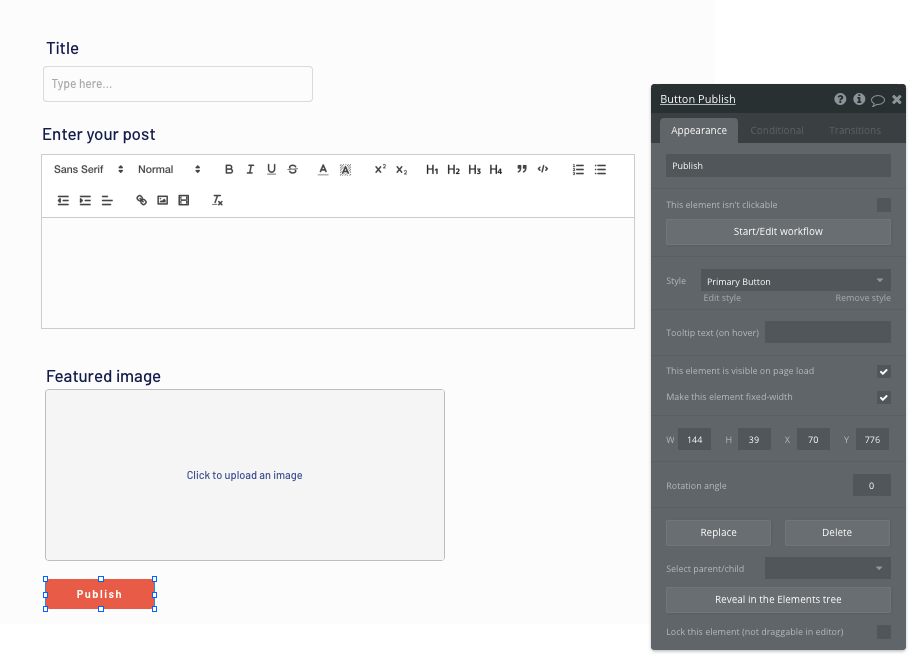This screenshot has width=910, height=656.
Task: Insert a code block in the post
Action: 542,169
